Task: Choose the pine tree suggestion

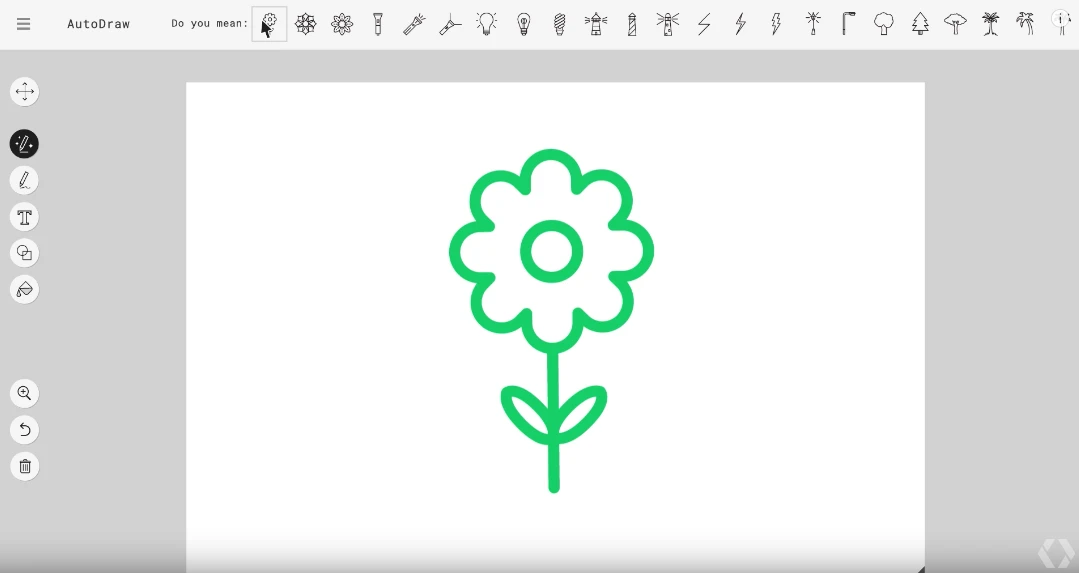Action: pyautogui.click(x=920, y=24)
